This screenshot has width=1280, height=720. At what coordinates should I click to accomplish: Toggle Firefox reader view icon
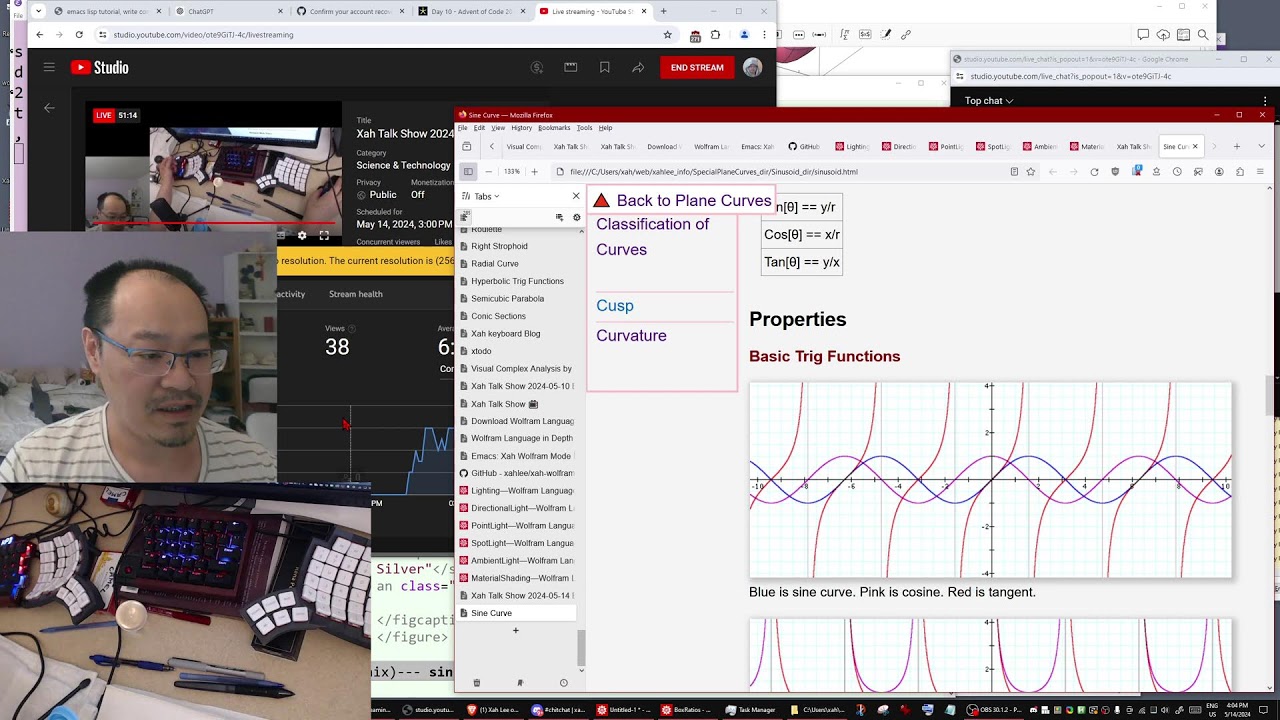click(x=1014, y=171)
